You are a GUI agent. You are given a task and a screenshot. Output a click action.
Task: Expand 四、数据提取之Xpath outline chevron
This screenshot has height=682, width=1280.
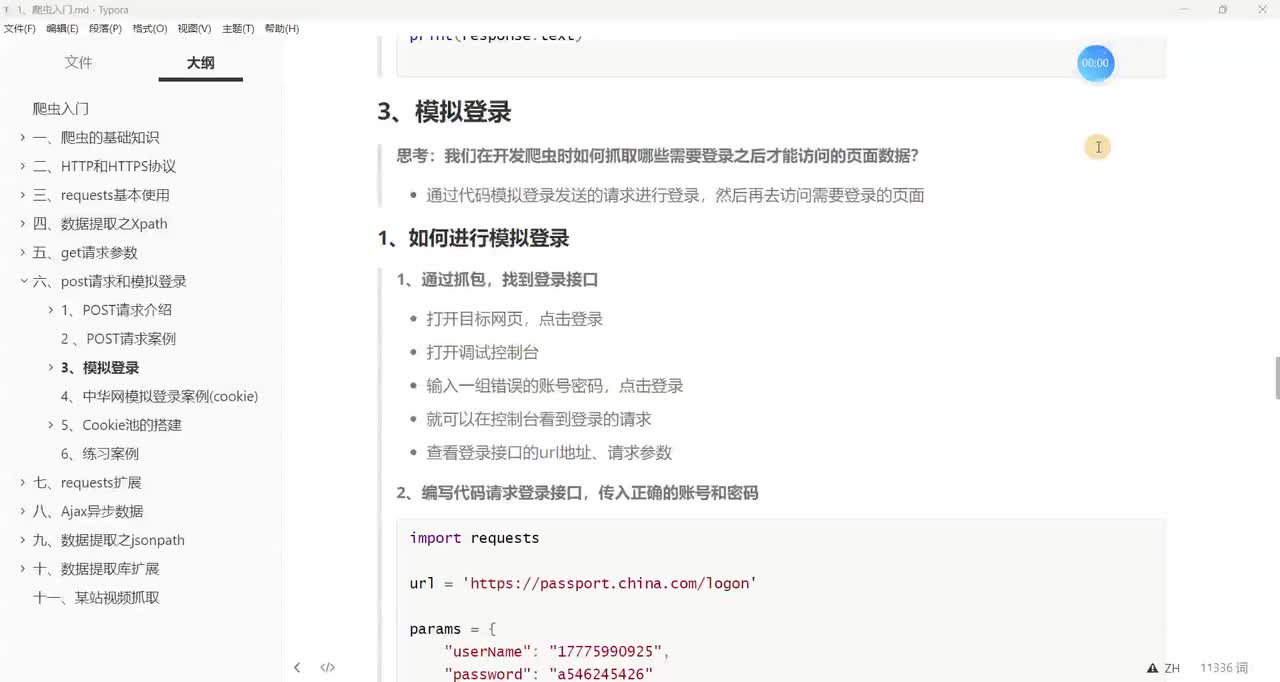tap(23, 223)
